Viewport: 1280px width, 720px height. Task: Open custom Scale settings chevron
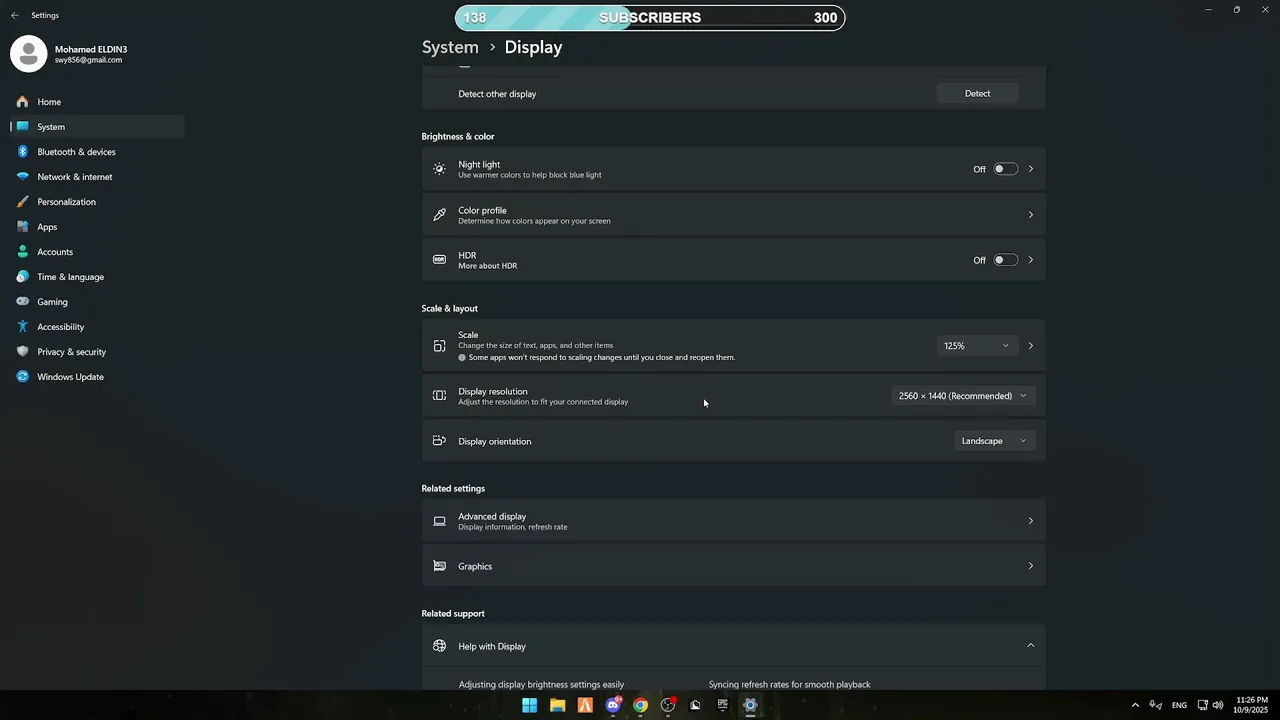pos(1031,346)
